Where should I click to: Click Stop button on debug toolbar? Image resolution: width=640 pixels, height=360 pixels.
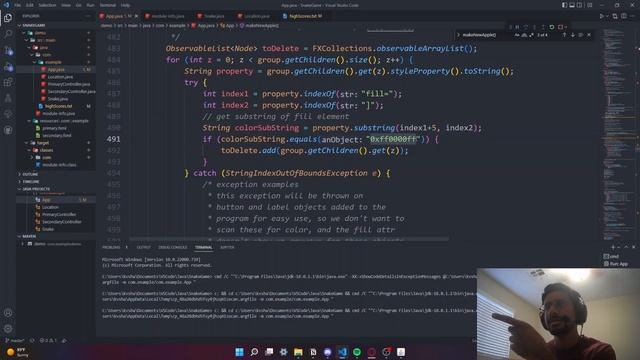[x=560, y=27]
